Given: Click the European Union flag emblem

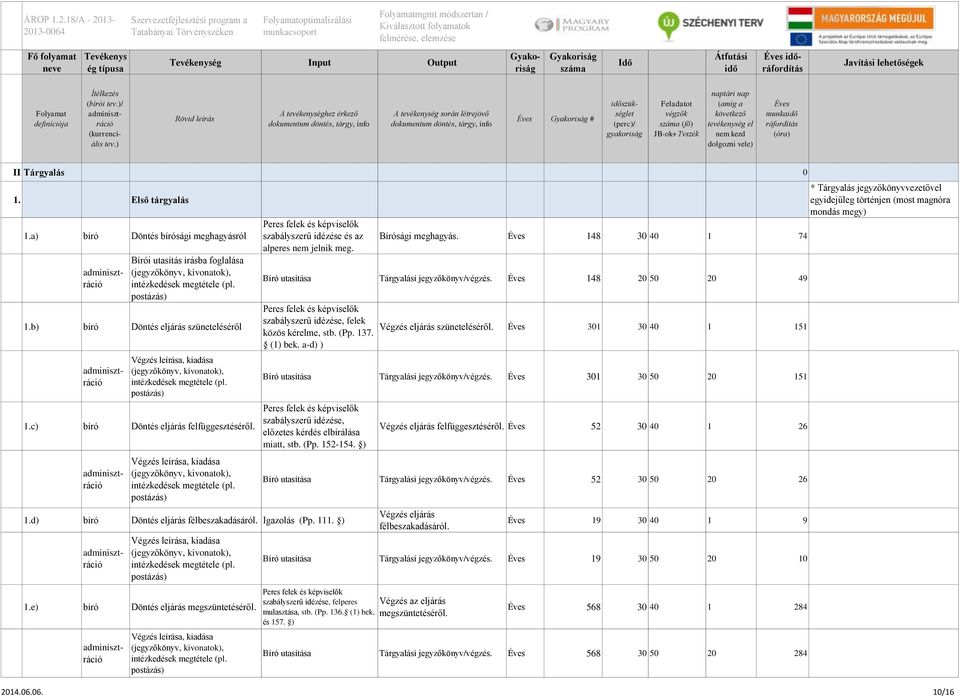Looking at the screenshot, I should 800,39.
